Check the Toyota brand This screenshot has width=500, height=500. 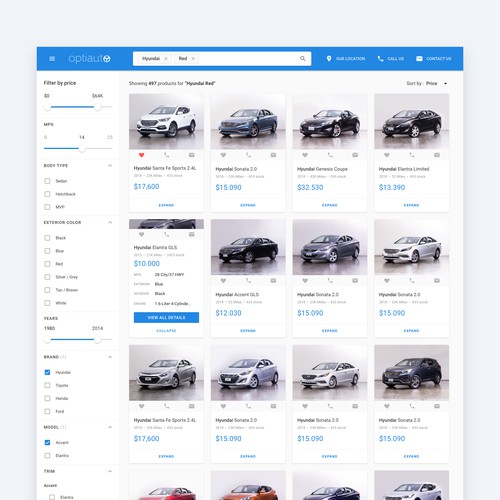(x=47, y=385)
